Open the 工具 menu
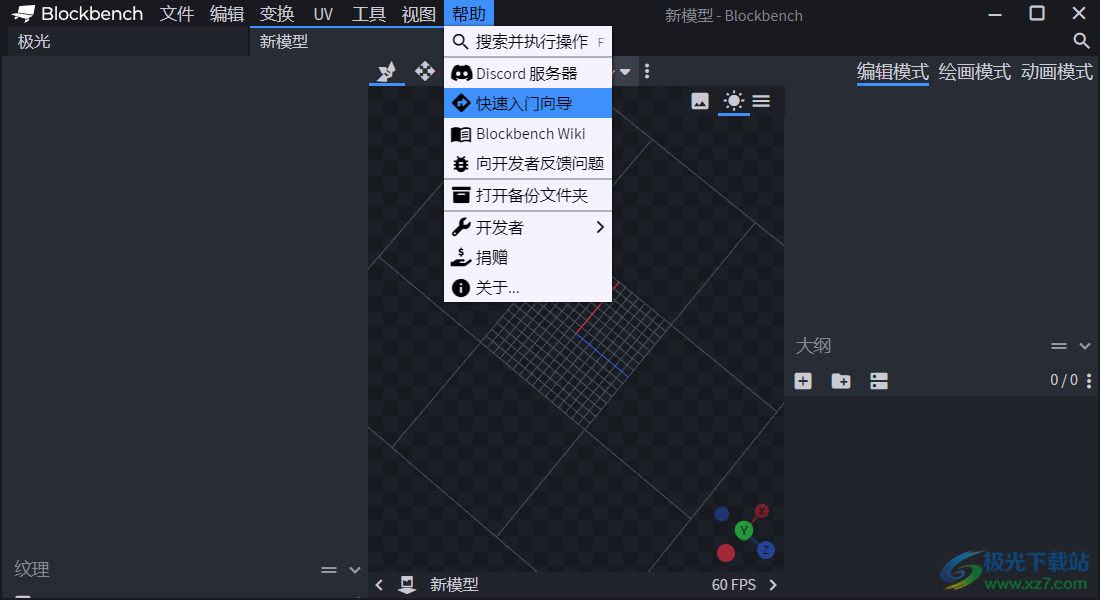Image resolution: width=1100 pixels, height=600 pixels. [369, 13]
